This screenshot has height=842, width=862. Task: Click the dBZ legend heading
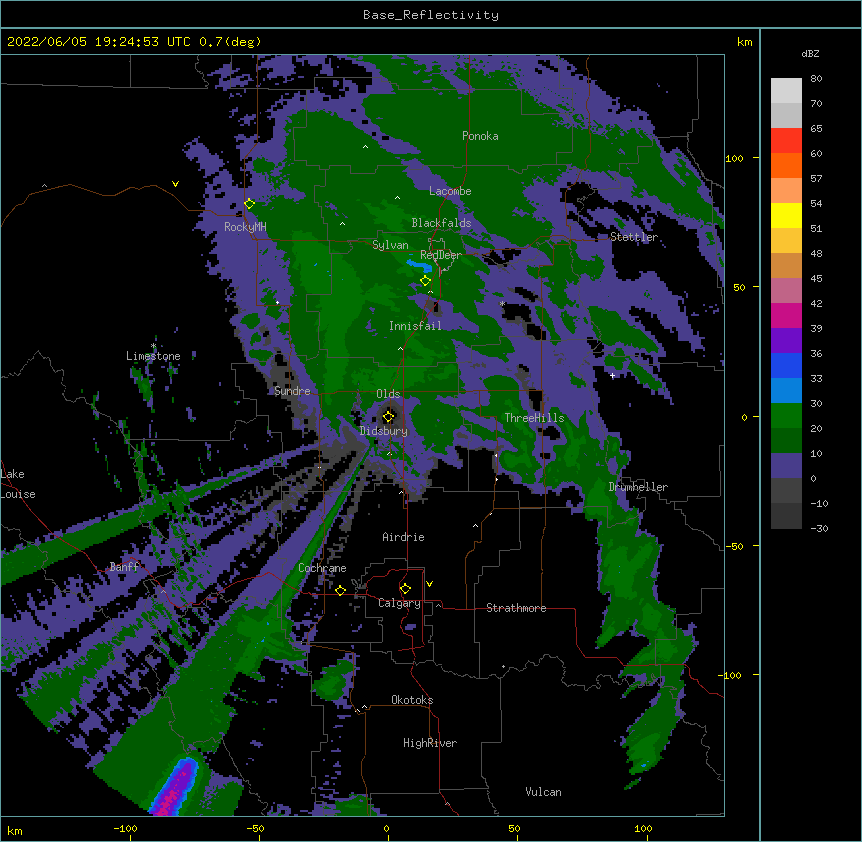(x=810, y=53)
